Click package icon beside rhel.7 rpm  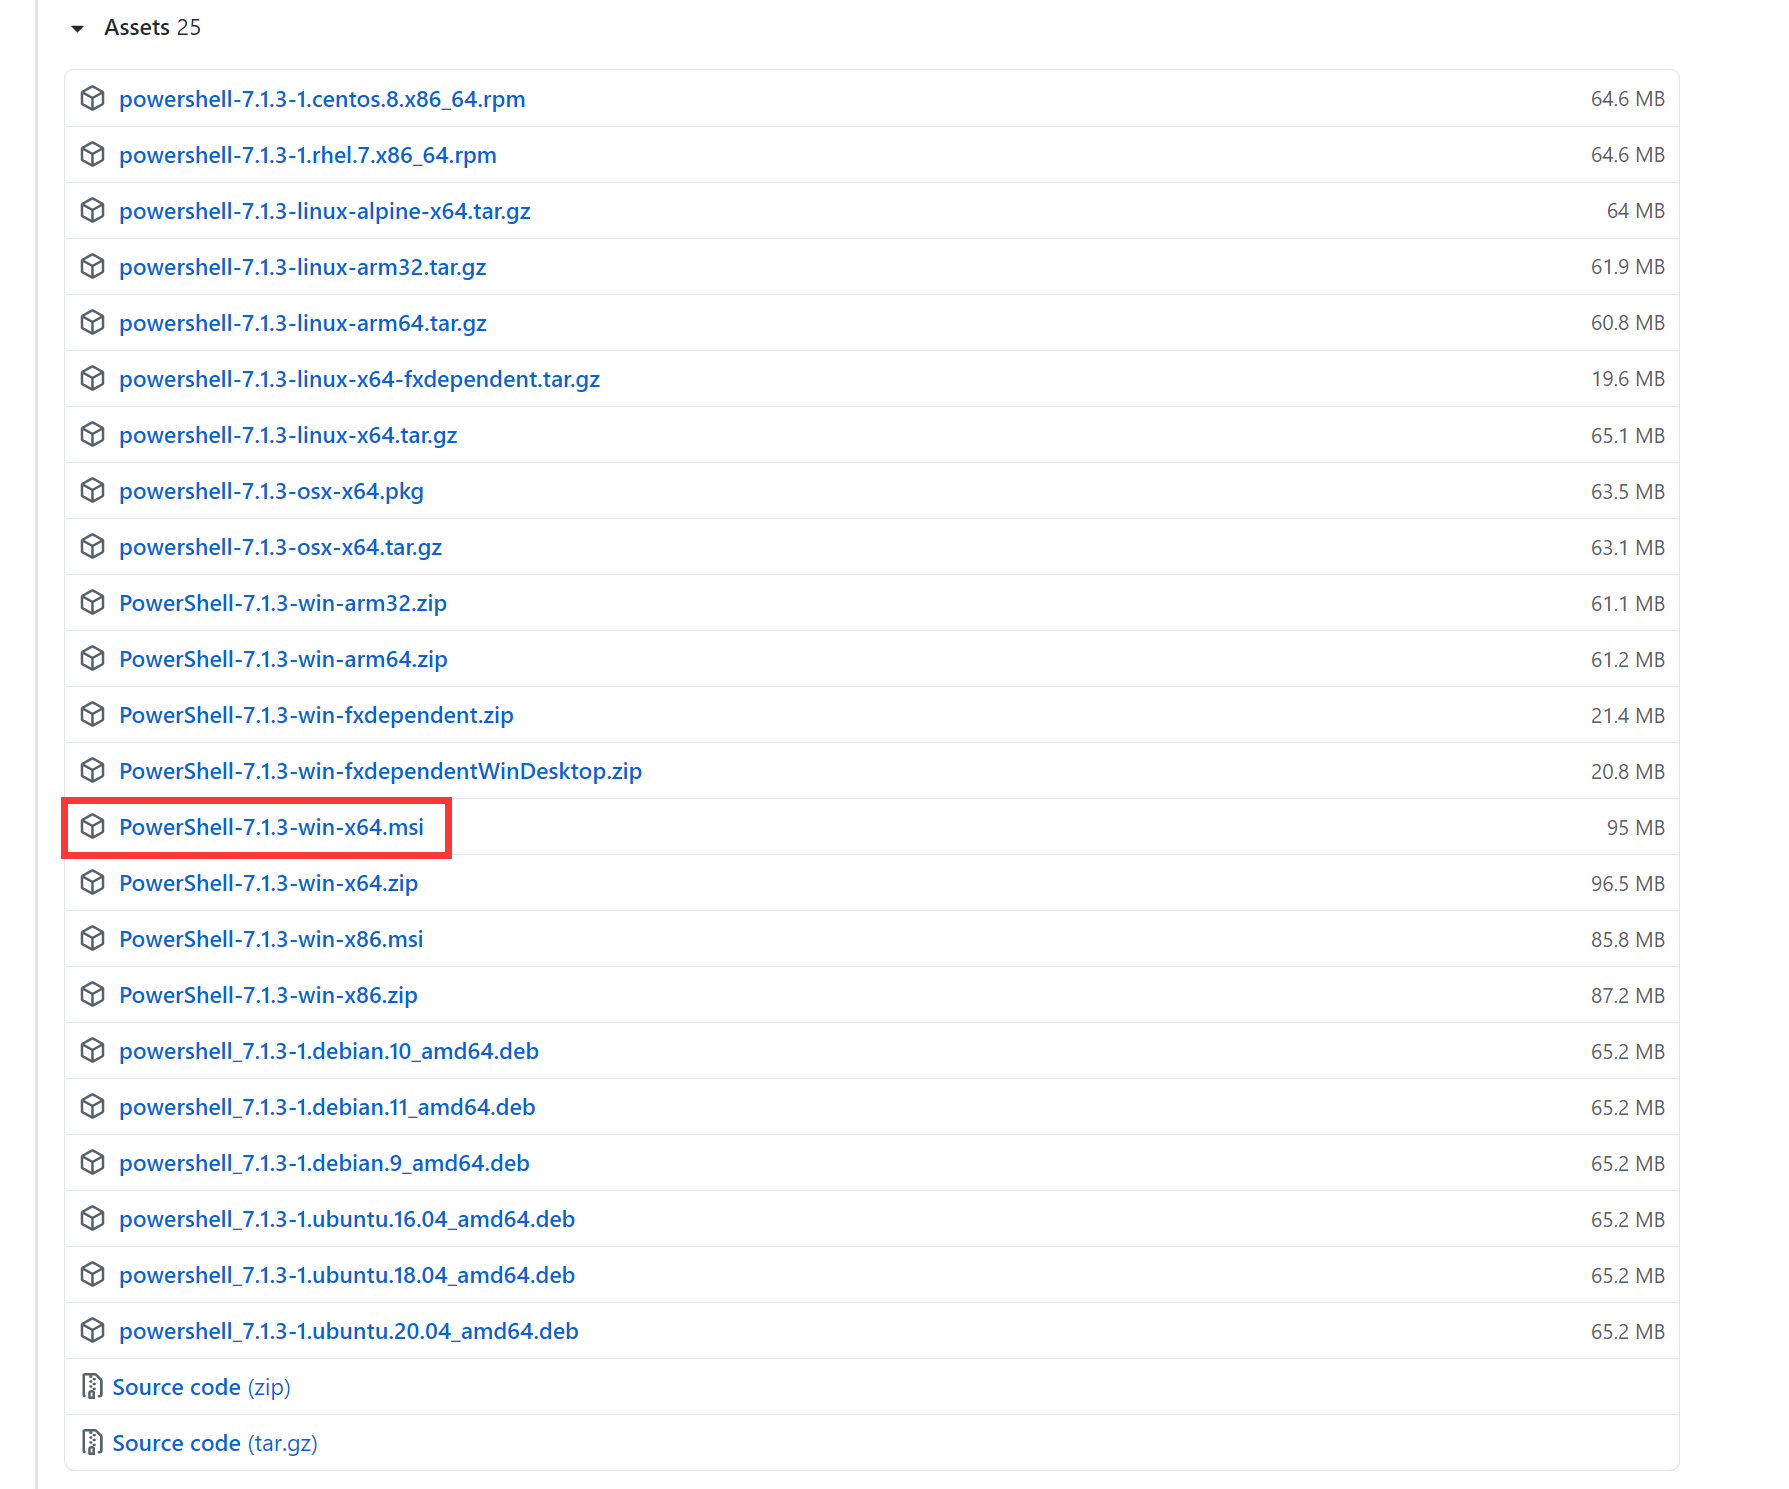point(92,154)
